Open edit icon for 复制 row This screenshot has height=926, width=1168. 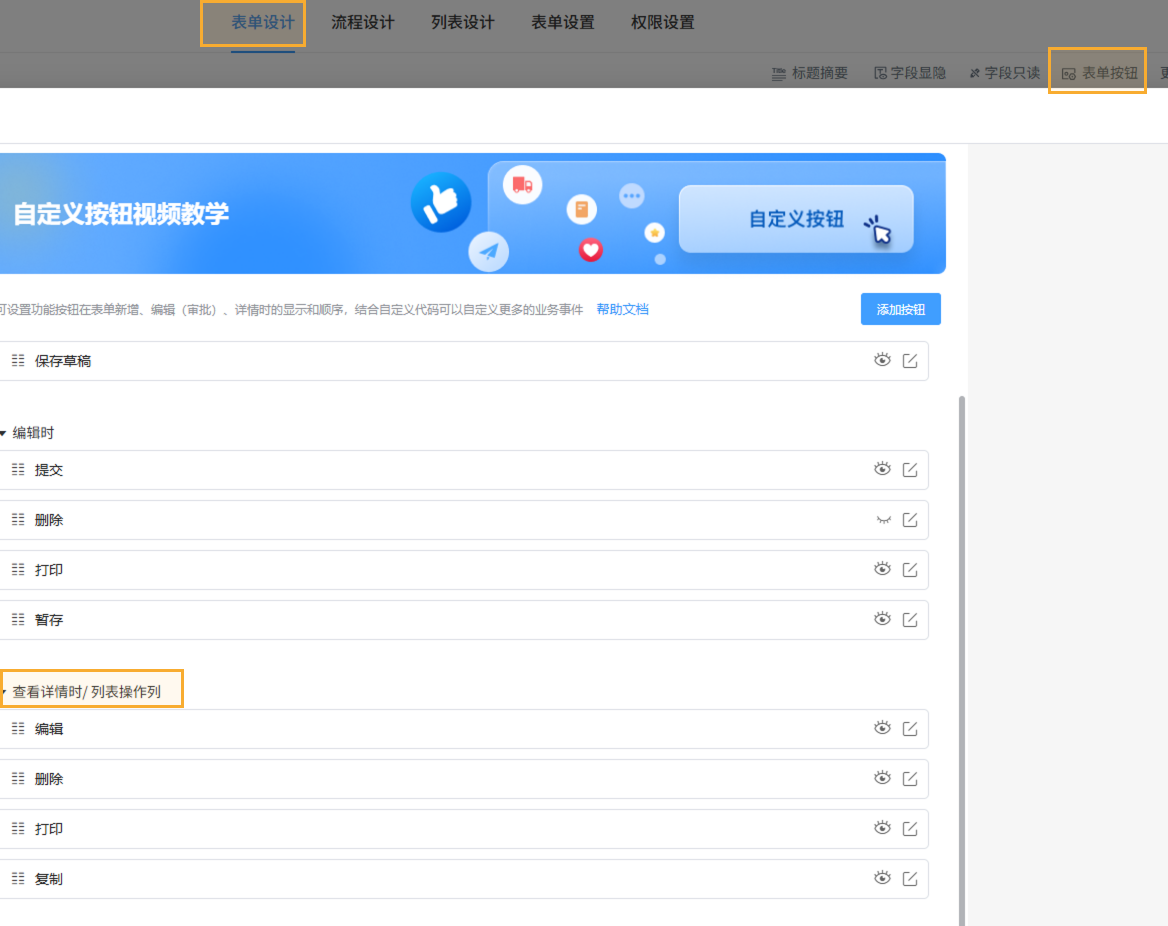pos(910,878)
